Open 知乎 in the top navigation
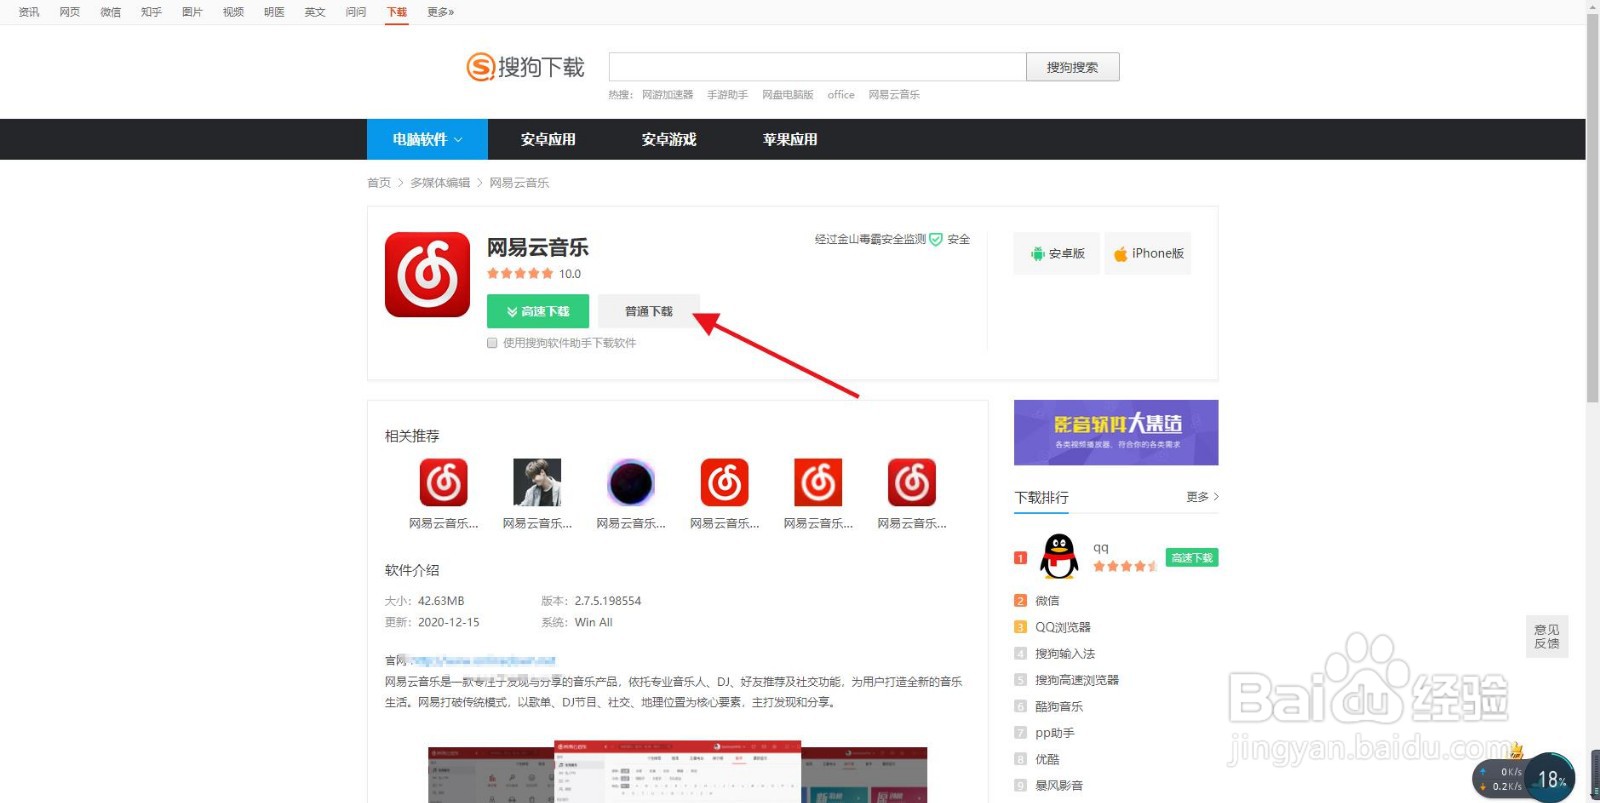Screen dimensions: 1600x803 [x=152, y=12]
